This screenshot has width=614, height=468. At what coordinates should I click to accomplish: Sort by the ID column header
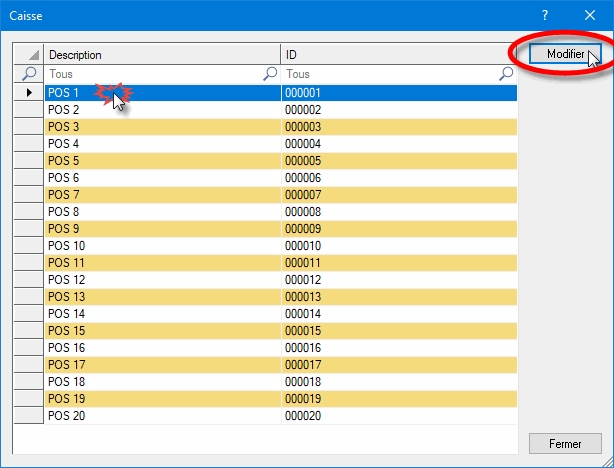coord(398,55)
